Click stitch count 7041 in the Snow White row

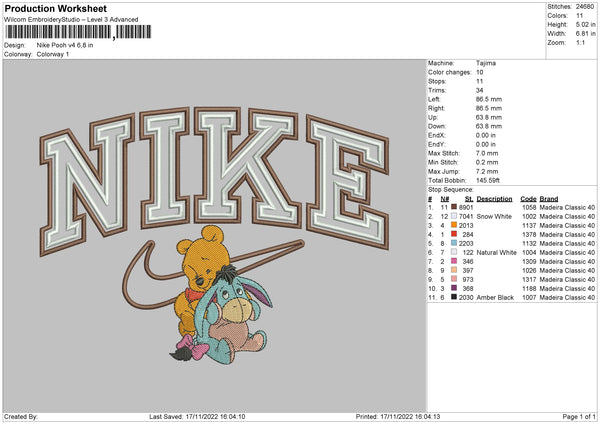[466, 217]
